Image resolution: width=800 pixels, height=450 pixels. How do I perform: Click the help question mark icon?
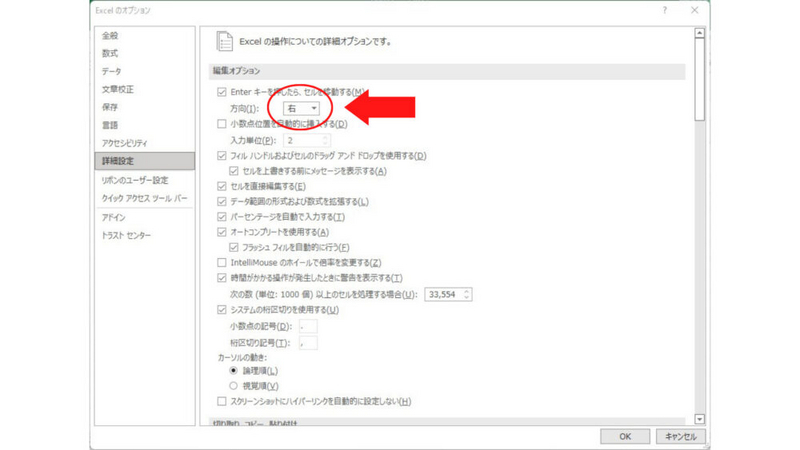click(665, 10)
